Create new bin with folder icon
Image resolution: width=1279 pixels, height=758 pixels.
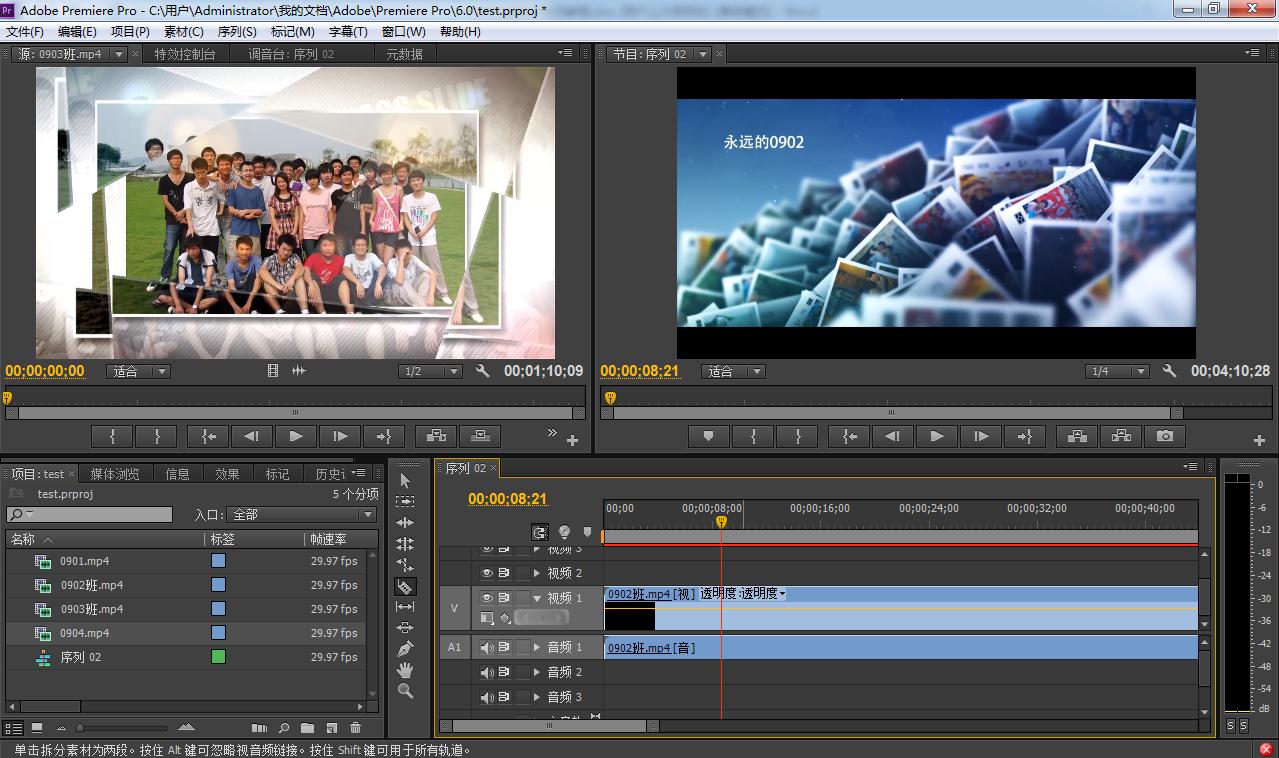(x=307, y=728)
